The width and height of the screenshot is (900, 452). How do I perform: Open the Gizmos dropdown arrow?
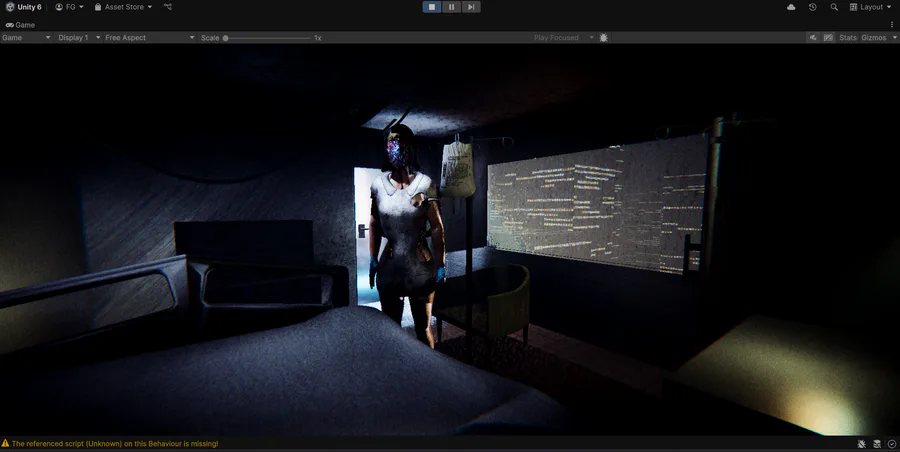(x=894, y=37)
